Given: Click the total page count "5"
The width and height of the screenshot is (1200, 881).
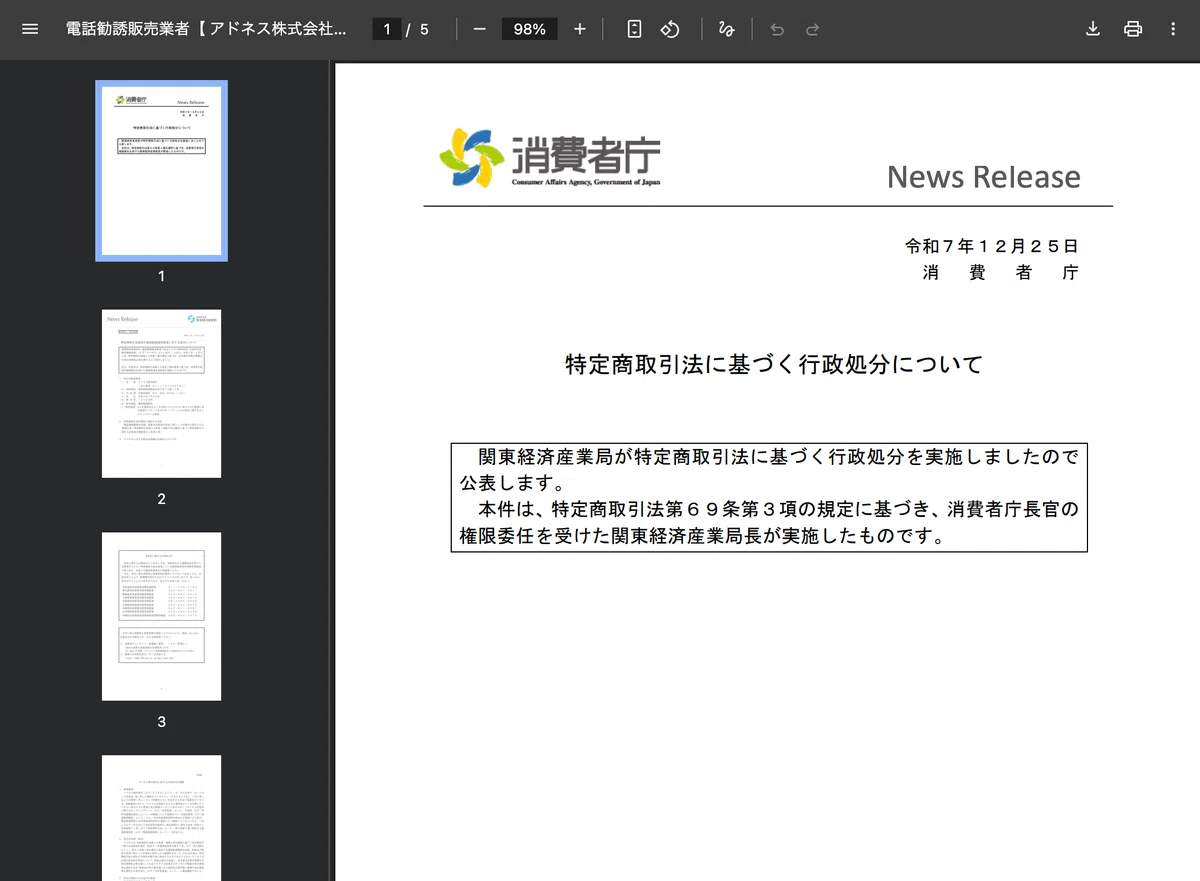Looking at the screenshot, I should [424, 29].
